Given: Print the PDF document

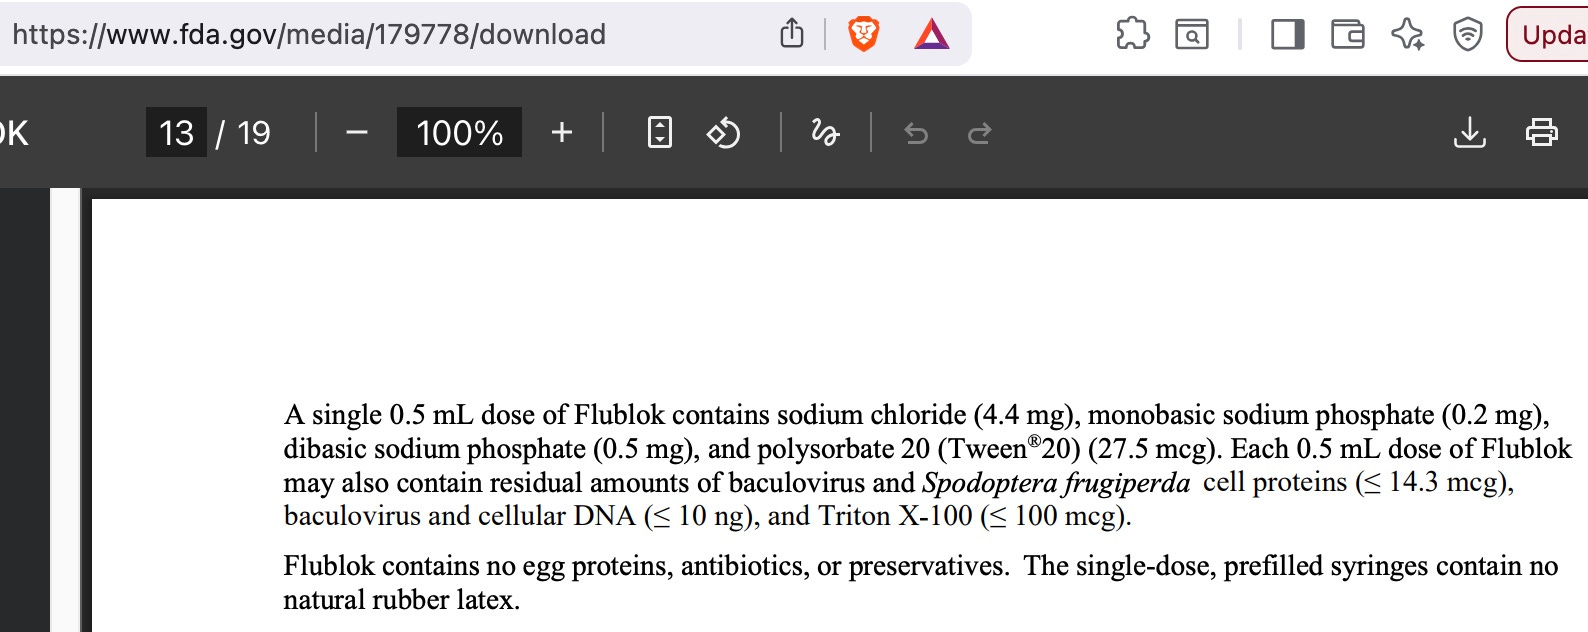Looking at the screenshot, I should [1541, 132].
